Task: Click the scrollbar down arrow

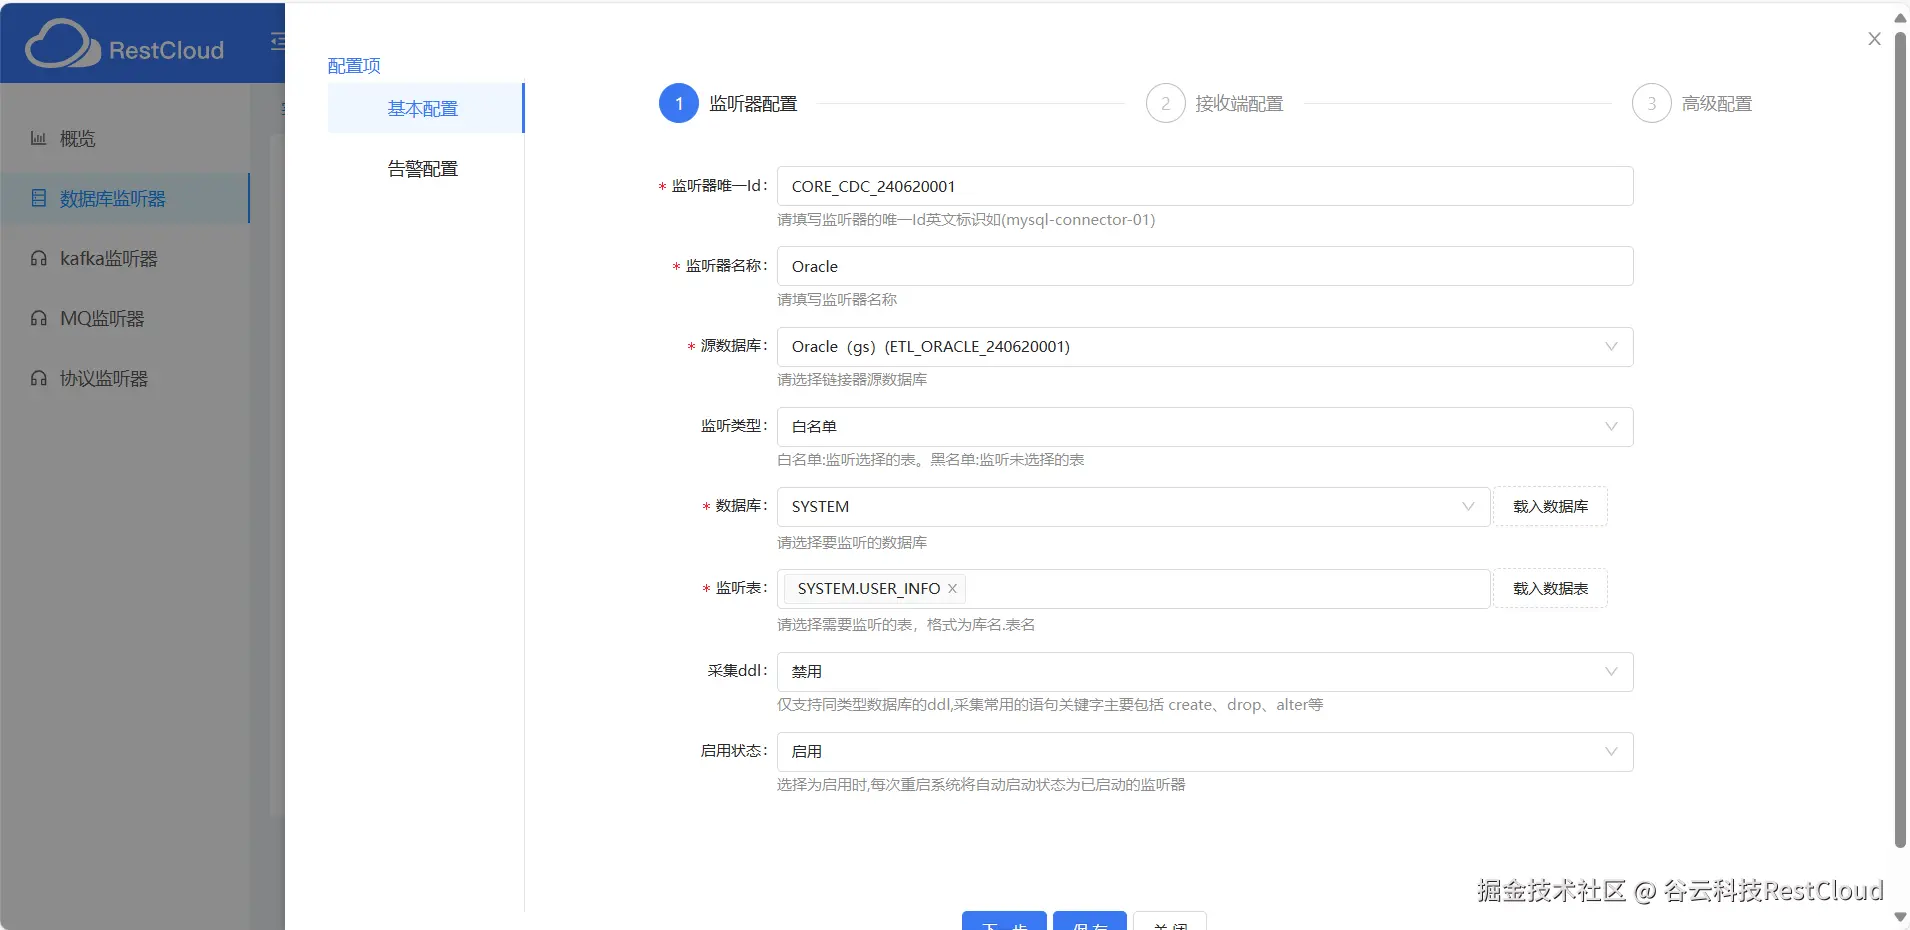Action: click(x=1900, y=917)
